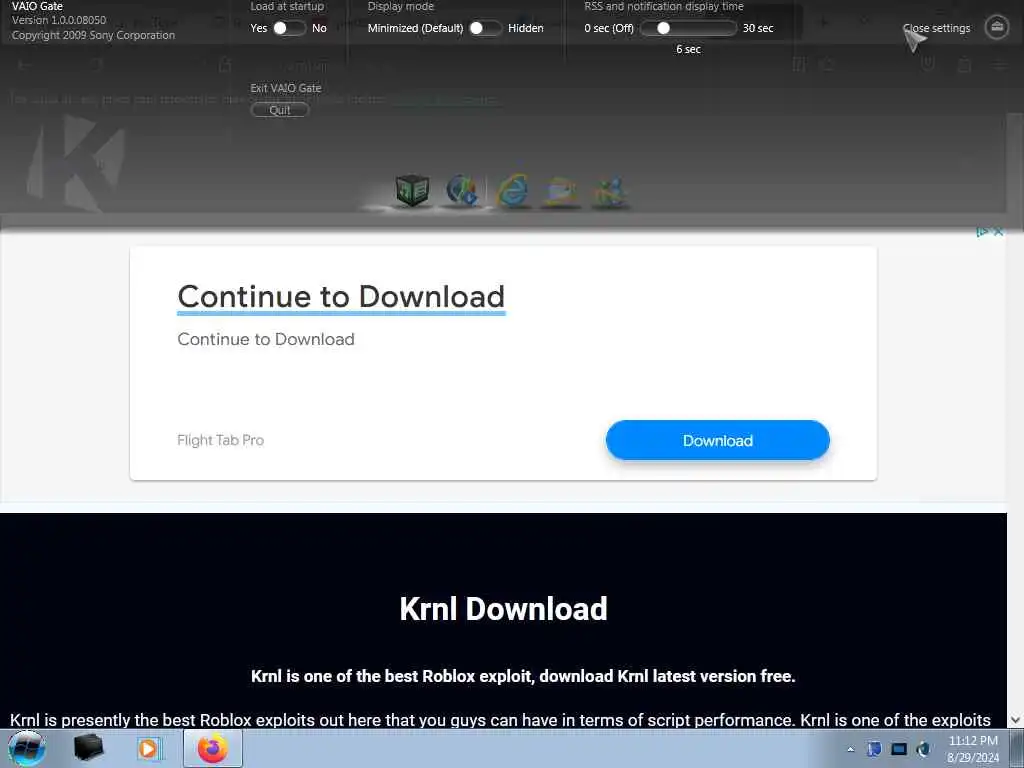Click the '30 sec' label by the slider
The height and width of the screenshot is (768, 1024).
pyautogui.click(x=758, y=28)
